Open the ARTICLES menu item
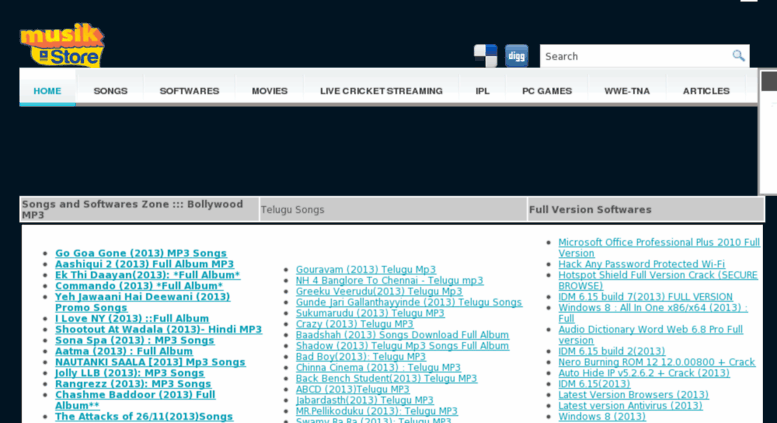This screenshot has width=777, height=423. (x=706, y=91)
